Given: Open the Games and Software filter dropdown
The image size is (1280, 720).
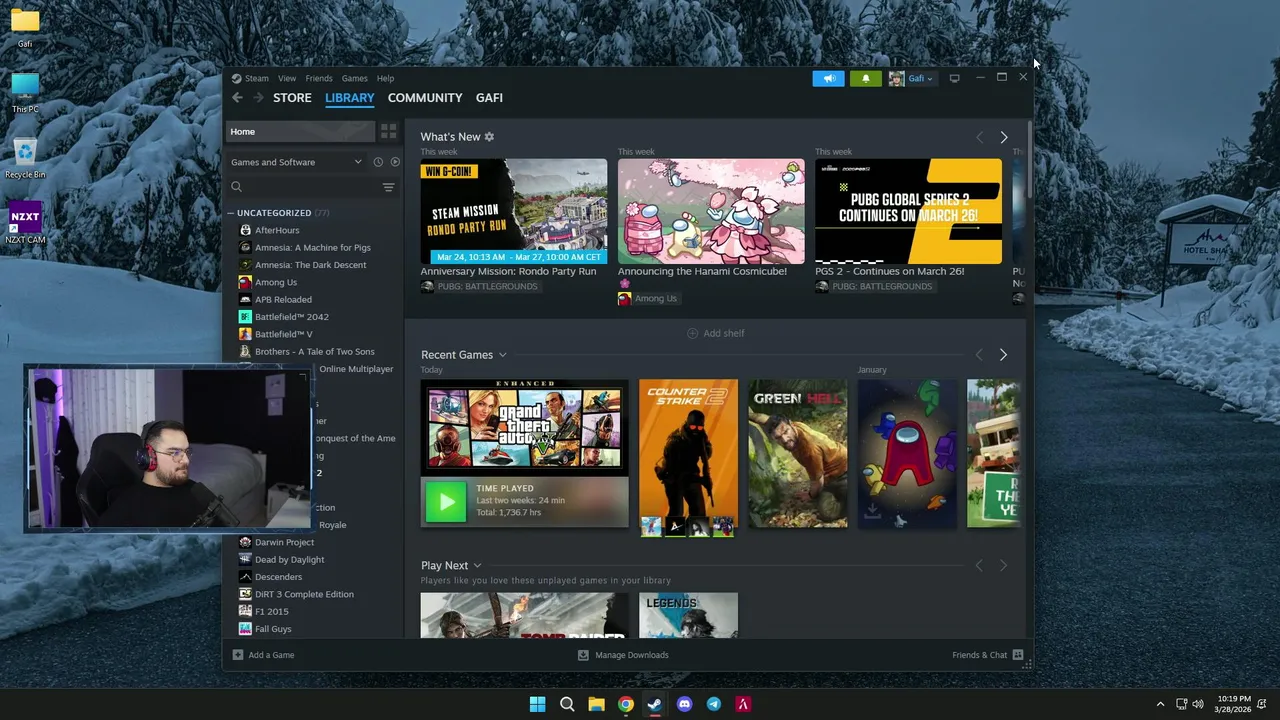Looking at the screenshot, I should 296,162.
